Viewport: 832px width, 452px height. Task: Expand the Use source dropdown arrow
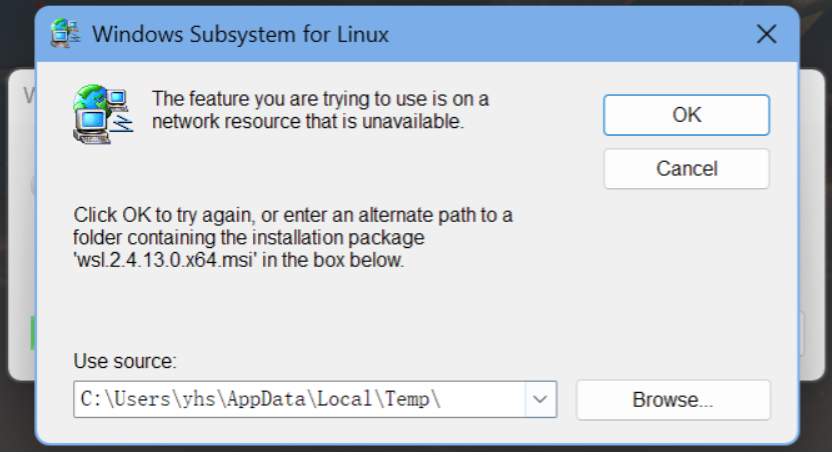click(x=540, y=399)
